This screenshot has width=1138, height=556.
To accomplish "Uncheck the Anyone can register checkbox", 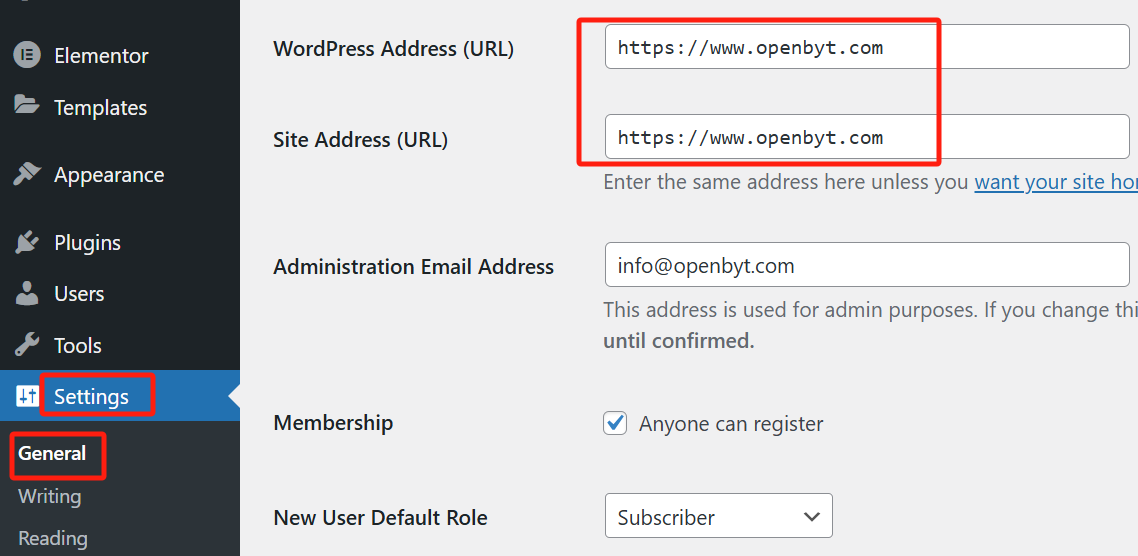I will point(615,422).
